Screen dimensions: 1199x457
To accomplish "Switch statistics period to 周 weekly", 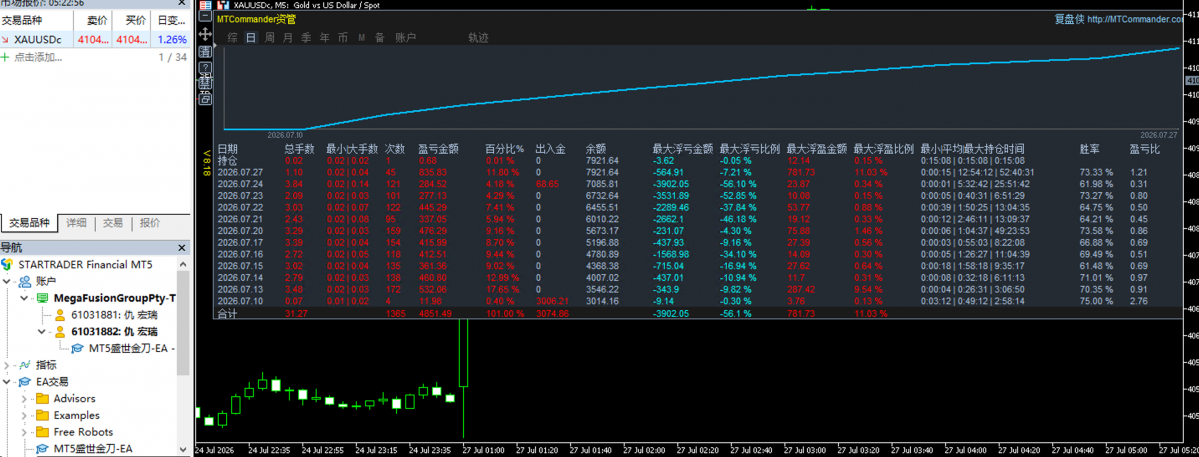I will click(269, 37).
